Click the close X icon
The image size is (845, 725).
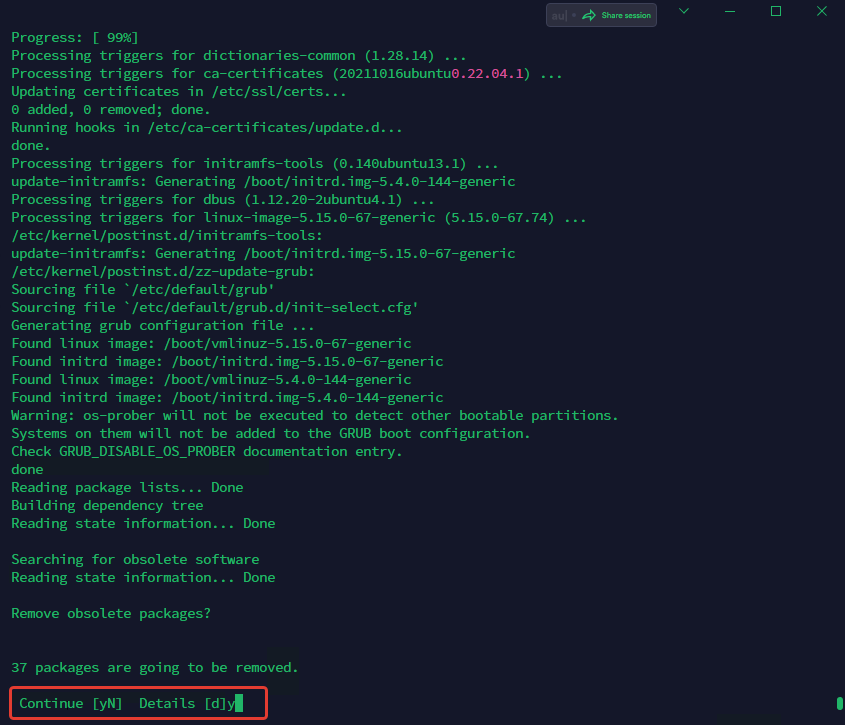pos(821,12)
